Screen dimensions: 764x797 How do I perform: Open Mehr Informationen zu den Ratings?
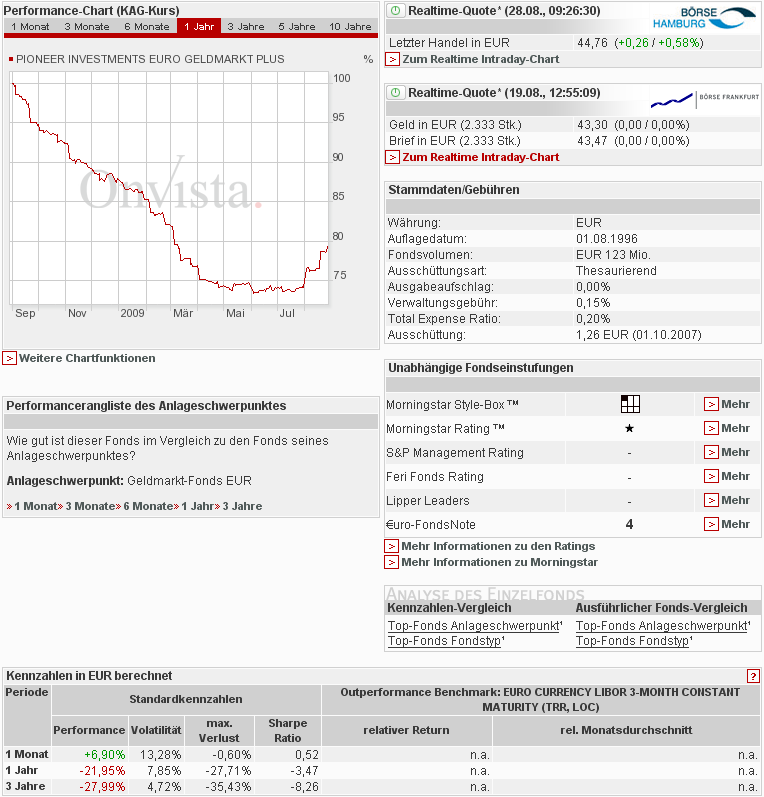click(498, 546)
